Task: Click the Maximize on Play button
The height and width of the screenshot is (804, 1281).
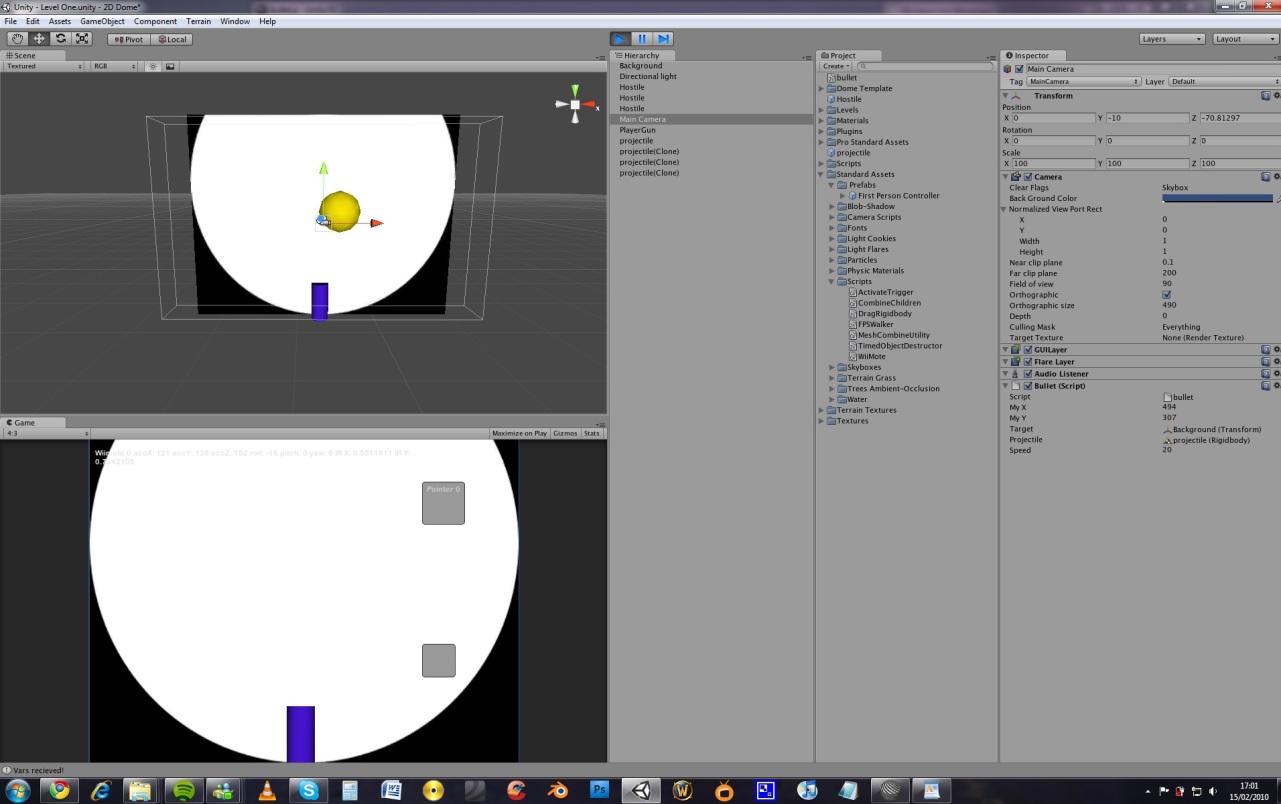Action: pos(519,432)
